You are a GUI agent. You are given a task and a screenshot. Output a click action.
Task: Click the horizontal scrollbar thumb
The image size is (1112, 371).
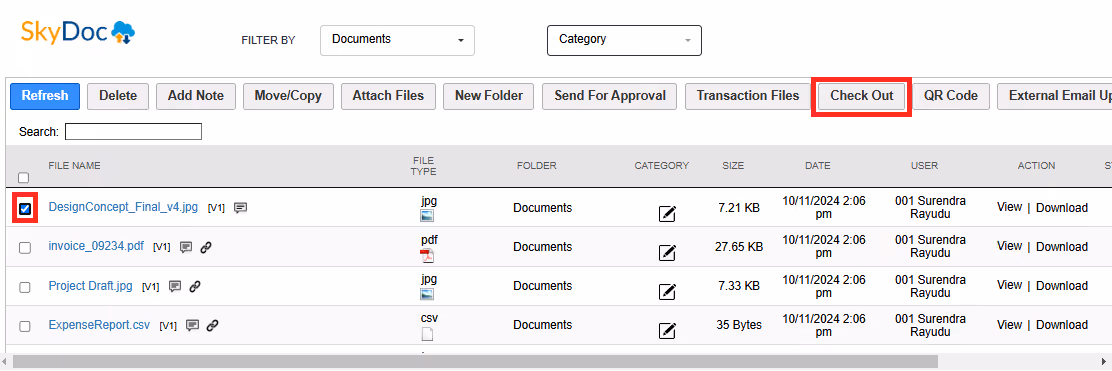pyautogui.click(x=475, y=362)
